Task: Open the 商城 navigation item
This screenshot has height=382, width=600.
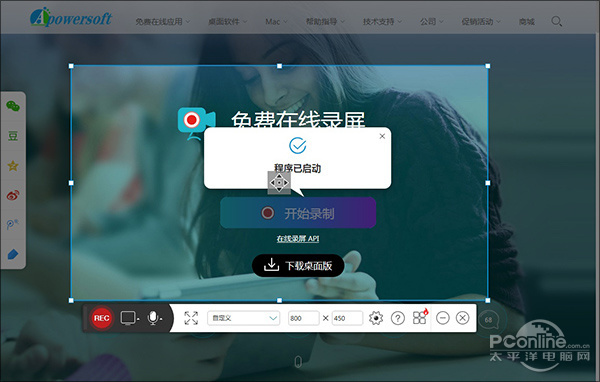Action: (527, 22)
